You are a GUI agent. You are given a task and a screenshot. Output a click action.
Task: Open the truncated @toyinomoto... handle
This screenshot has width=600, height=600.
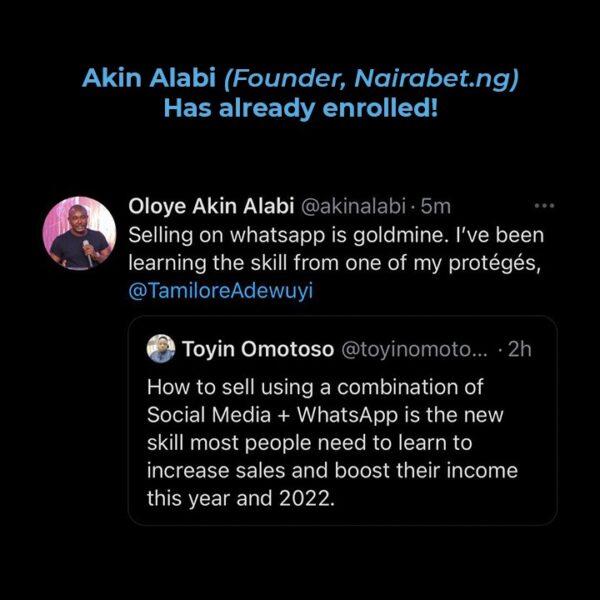pos(414,349)
